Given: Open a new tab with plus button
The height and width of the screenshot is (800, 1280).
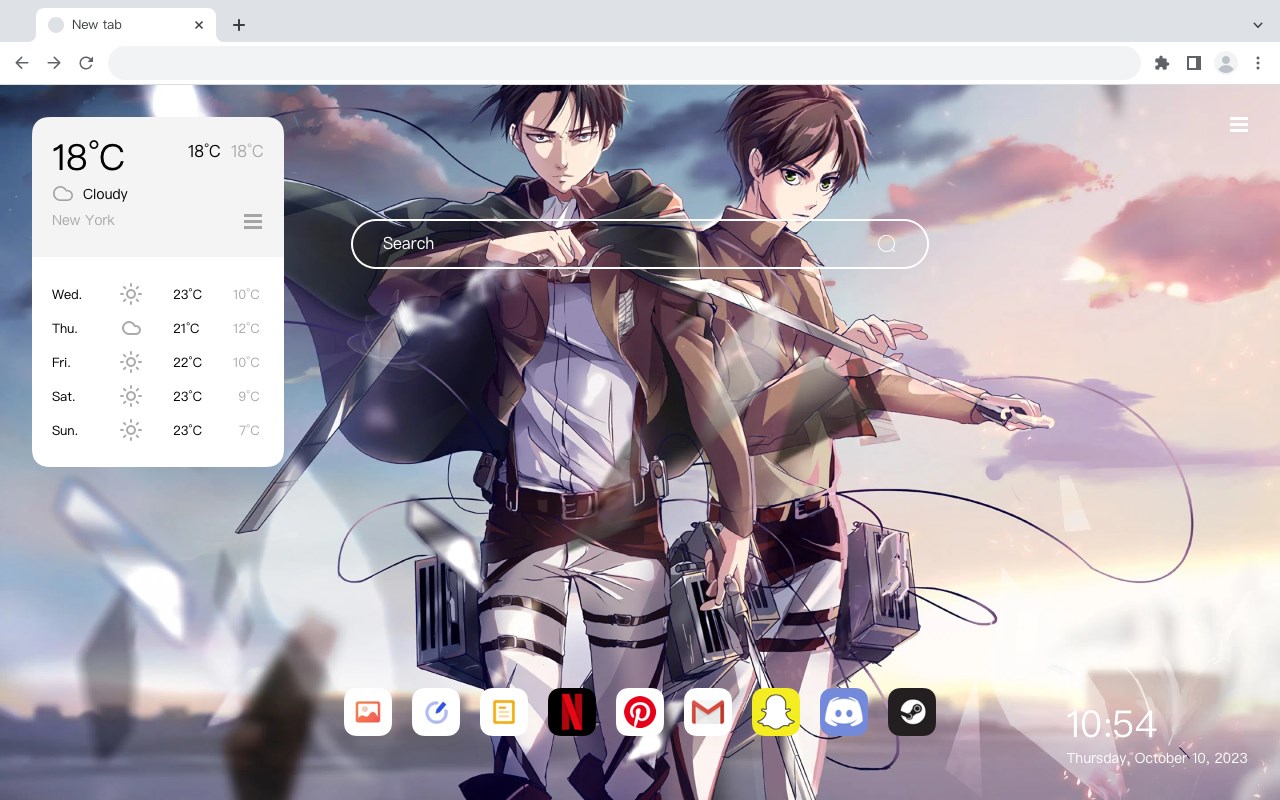Looking at the screenshot, I should pyautogui.click(x=239, y=25).
